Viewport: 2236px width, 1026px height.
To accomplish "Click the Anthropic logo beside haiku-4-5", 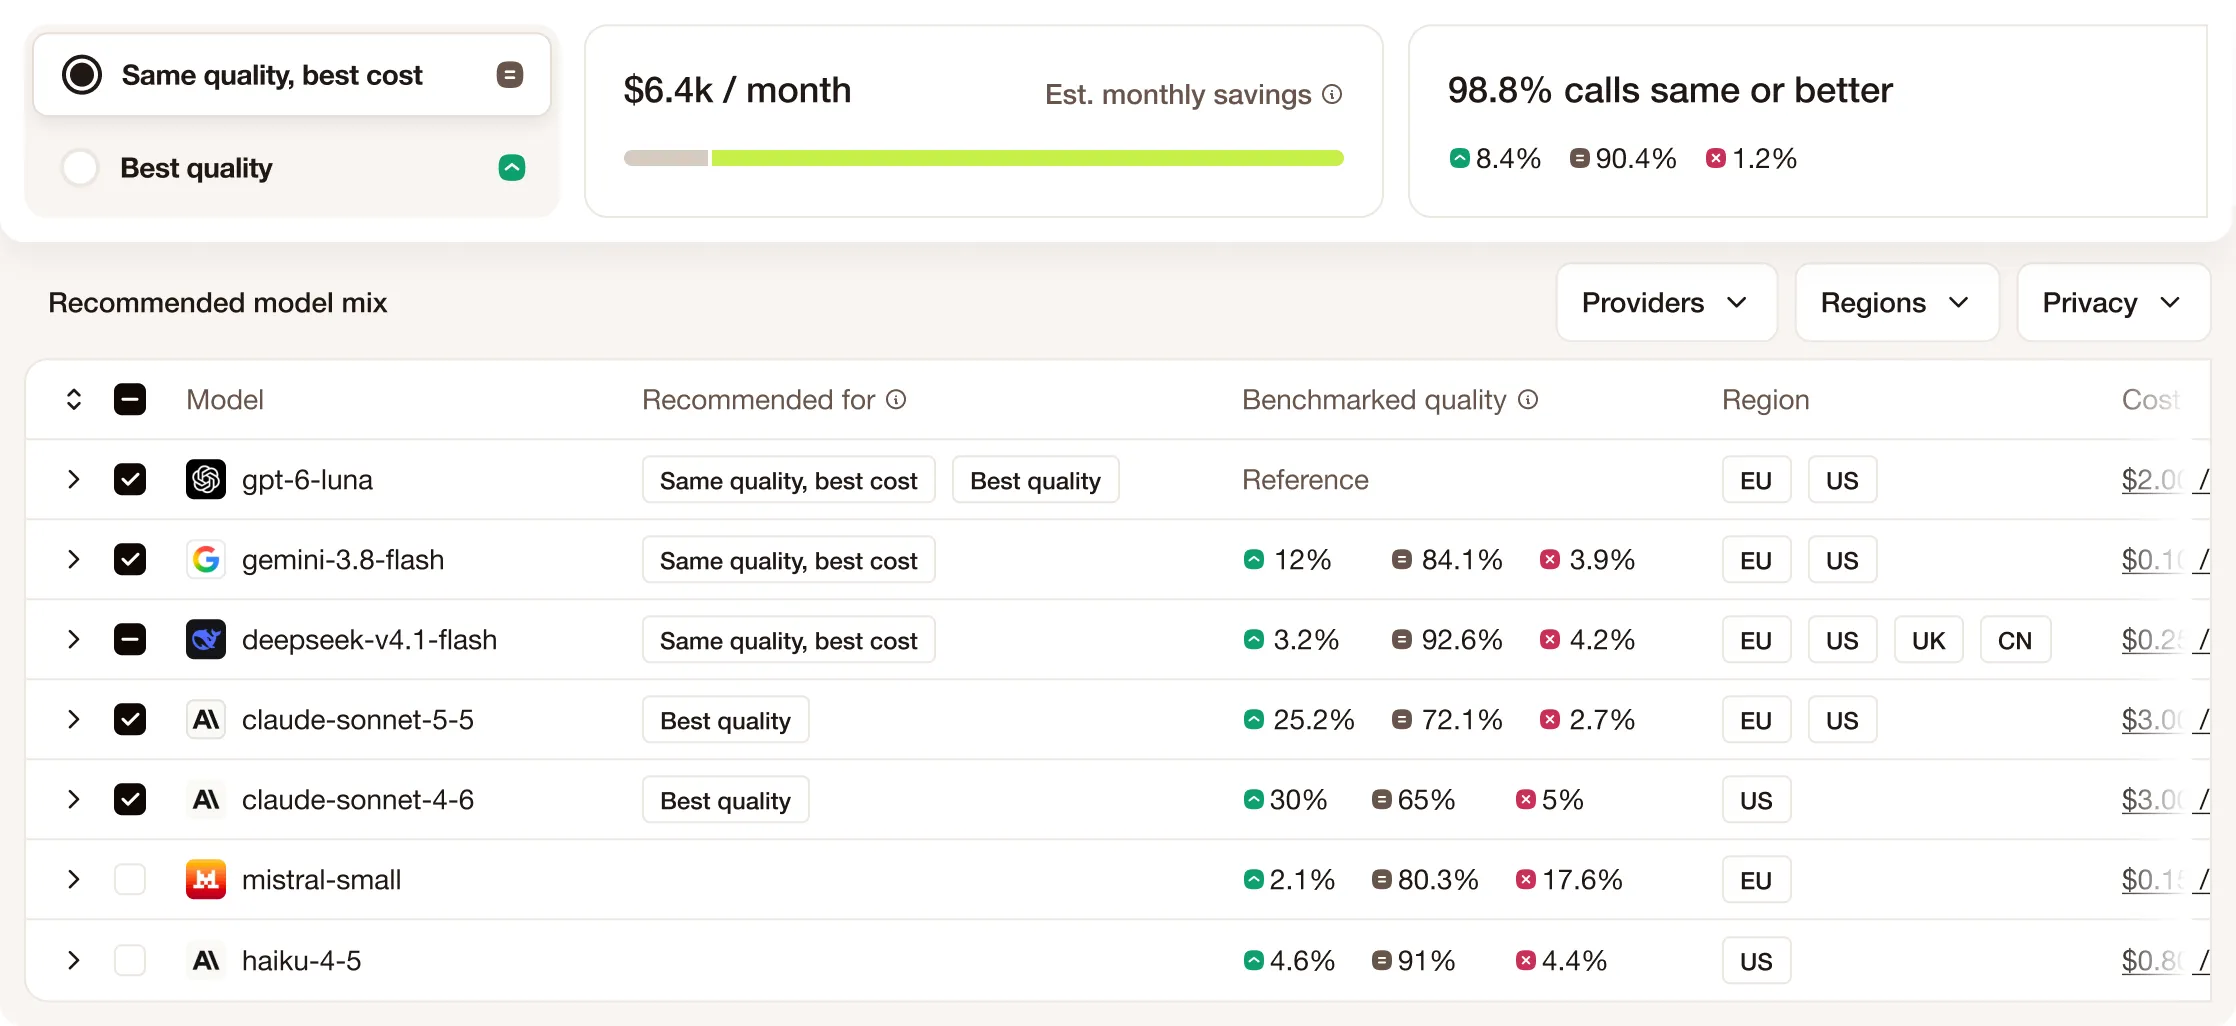I will point(206,961).
